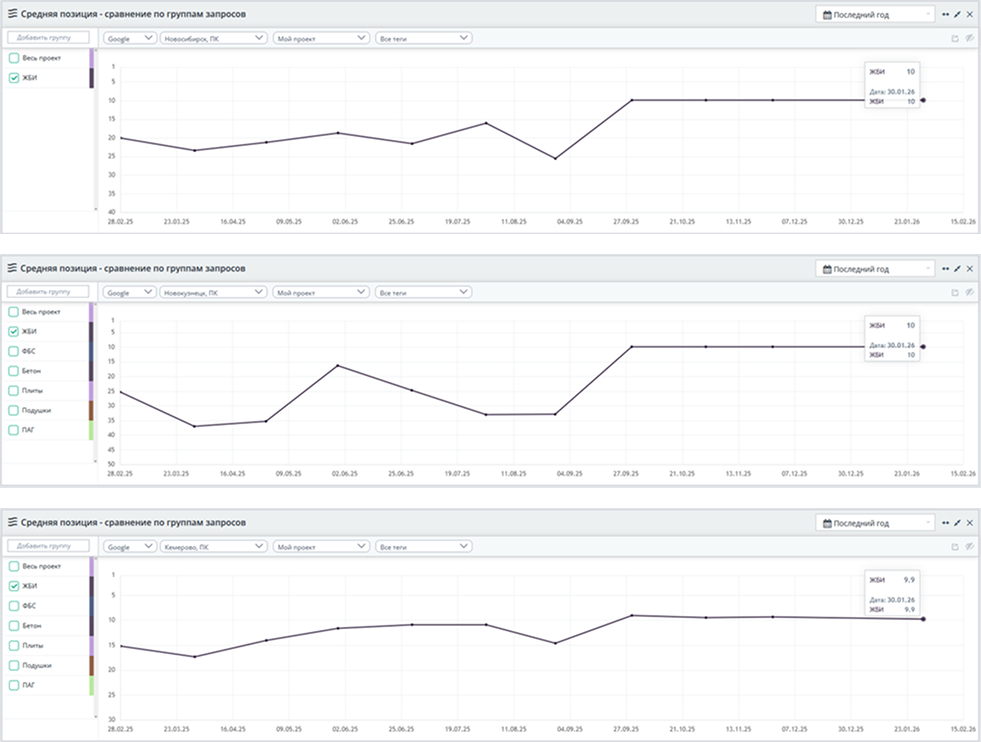Open the Новосибирск, ПК region dropdown

[x=213, y=38]
